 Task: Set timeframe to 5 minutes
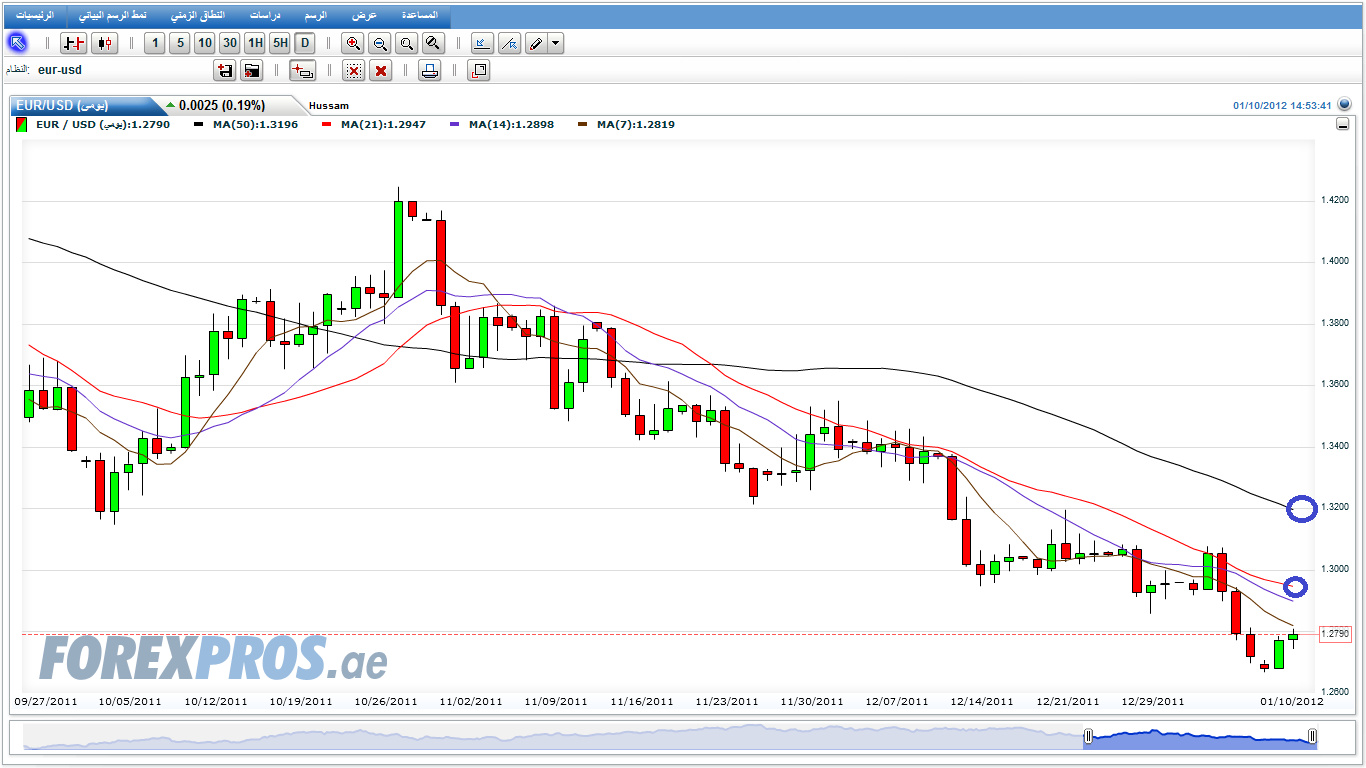[180, 43]
